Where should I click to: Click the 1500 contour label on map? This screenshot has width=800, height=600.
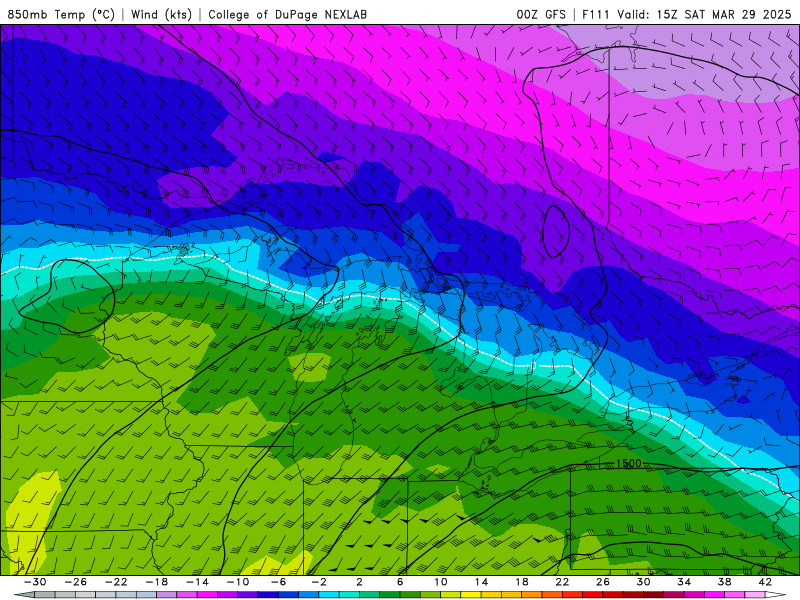[629, 463]
